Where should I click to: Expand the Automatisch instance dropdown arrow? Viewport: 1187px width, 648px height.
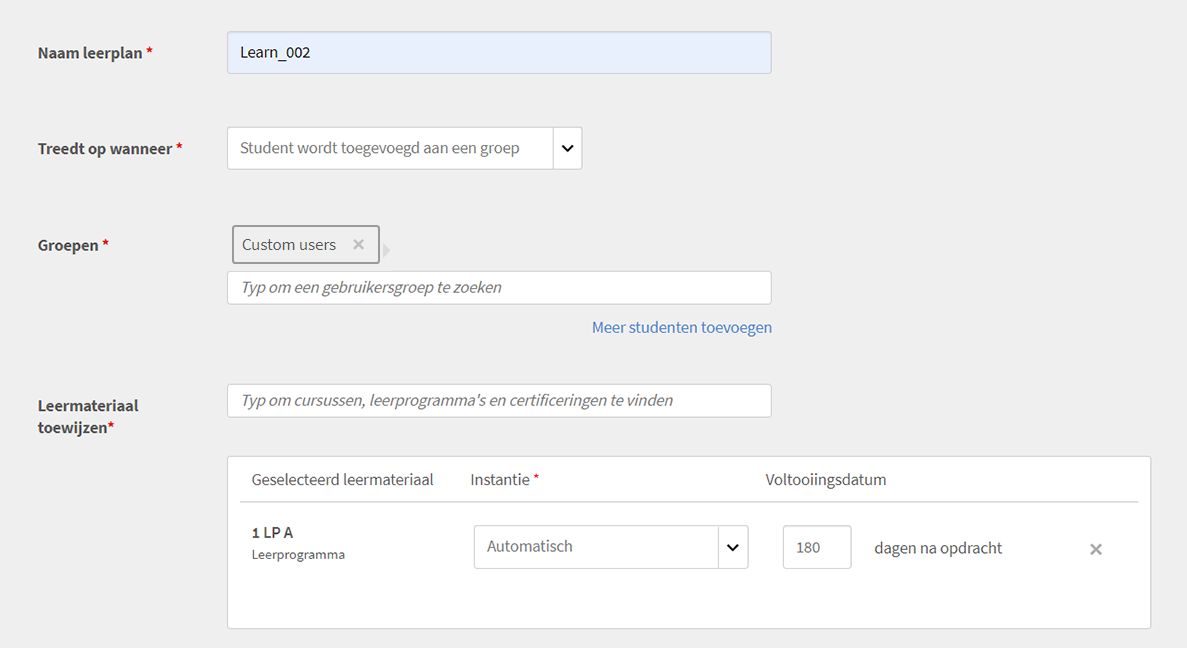(x=733, y=547)
